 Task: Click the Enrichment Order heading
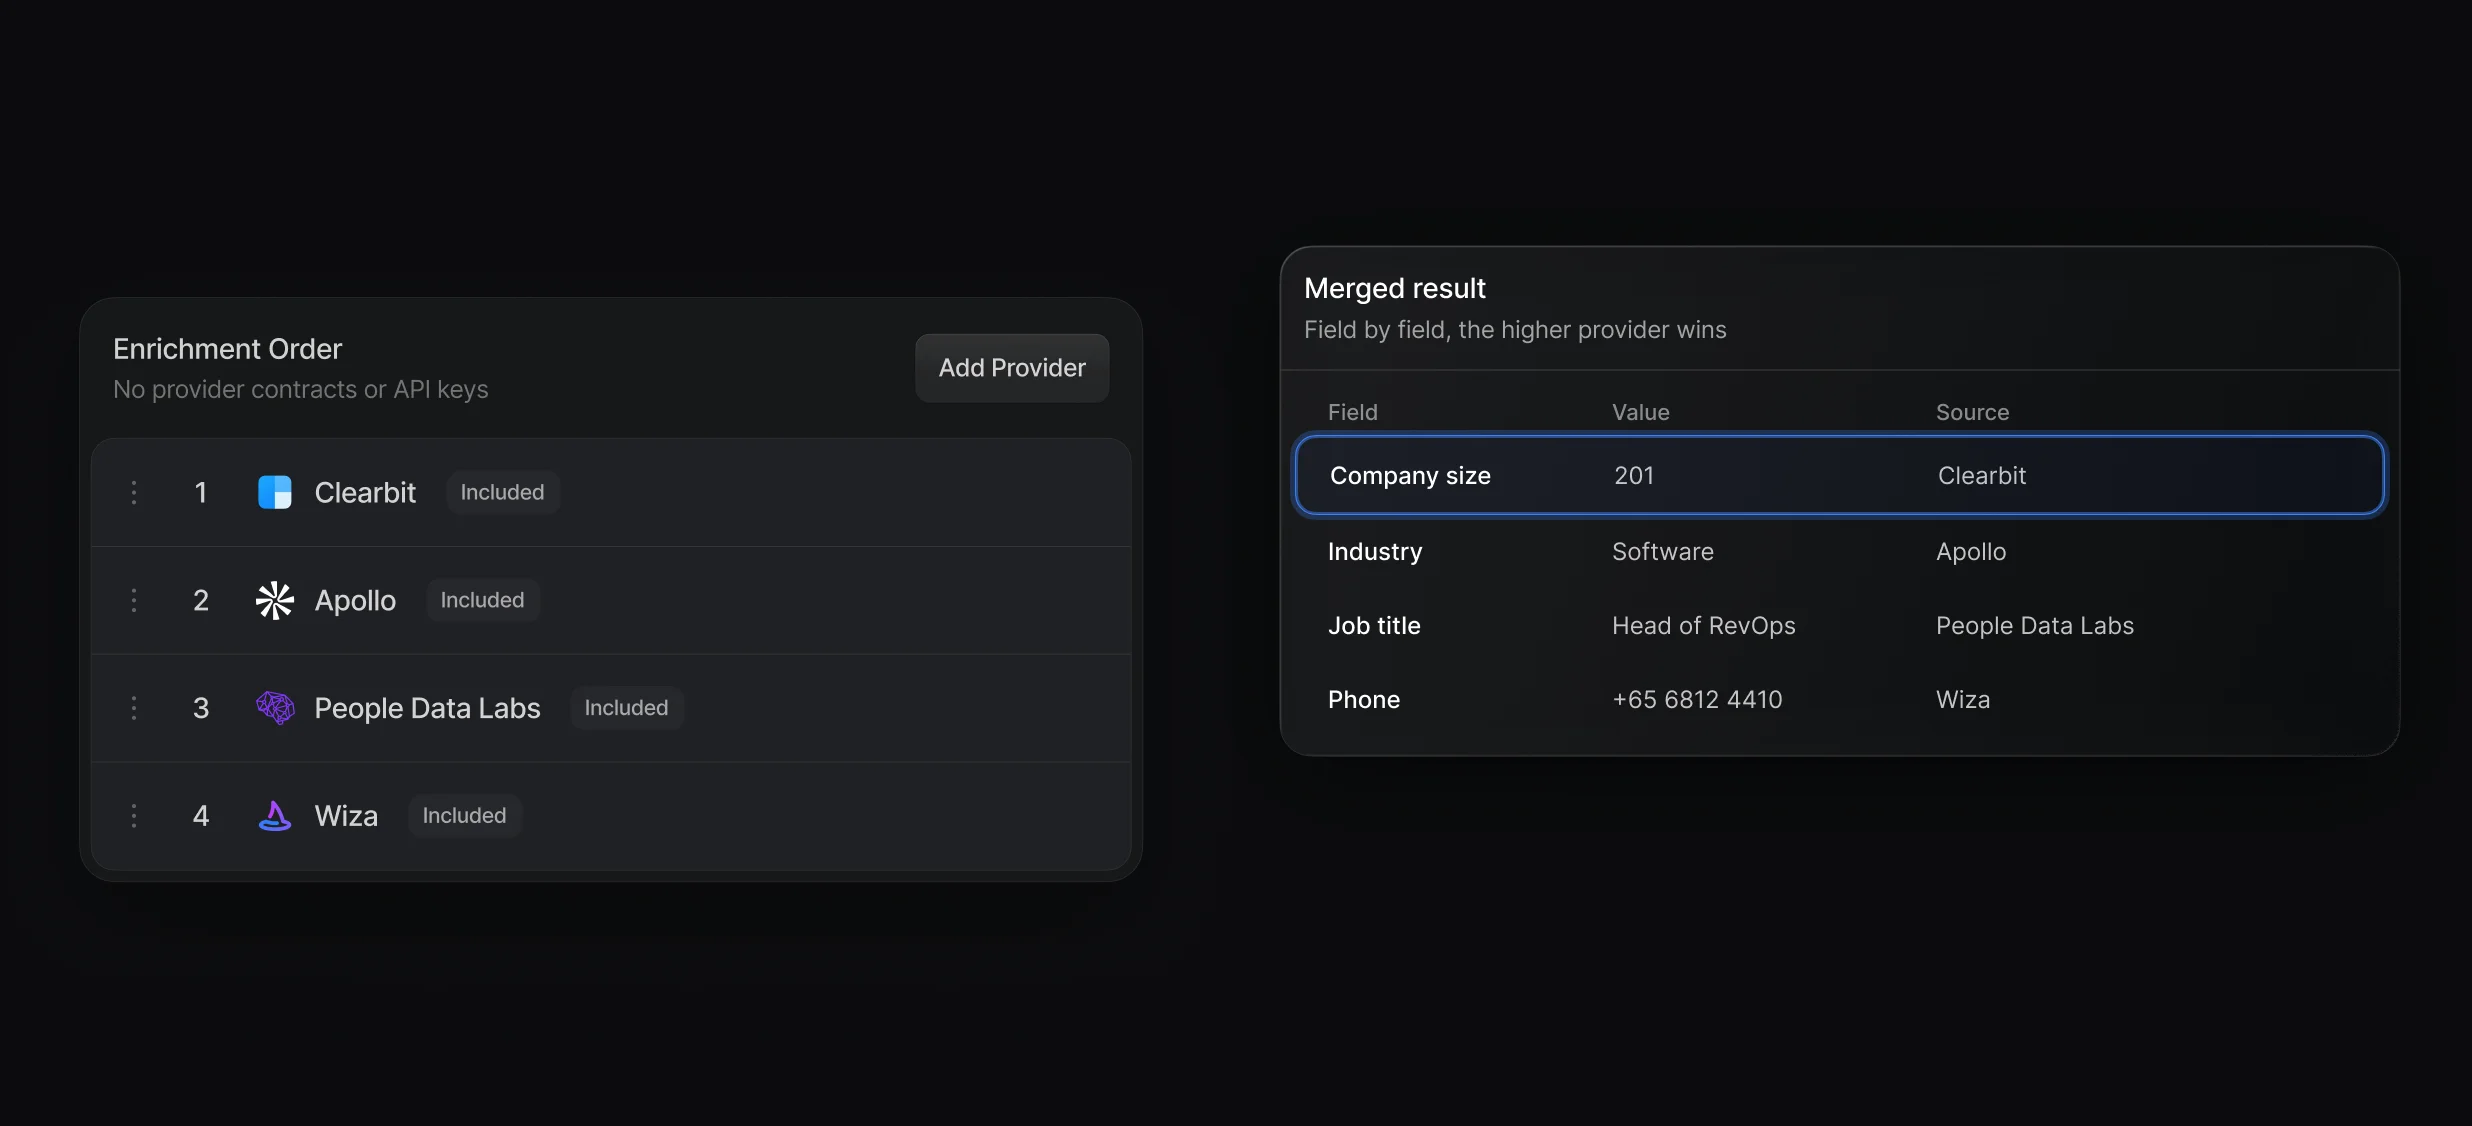tap(227, 349)
